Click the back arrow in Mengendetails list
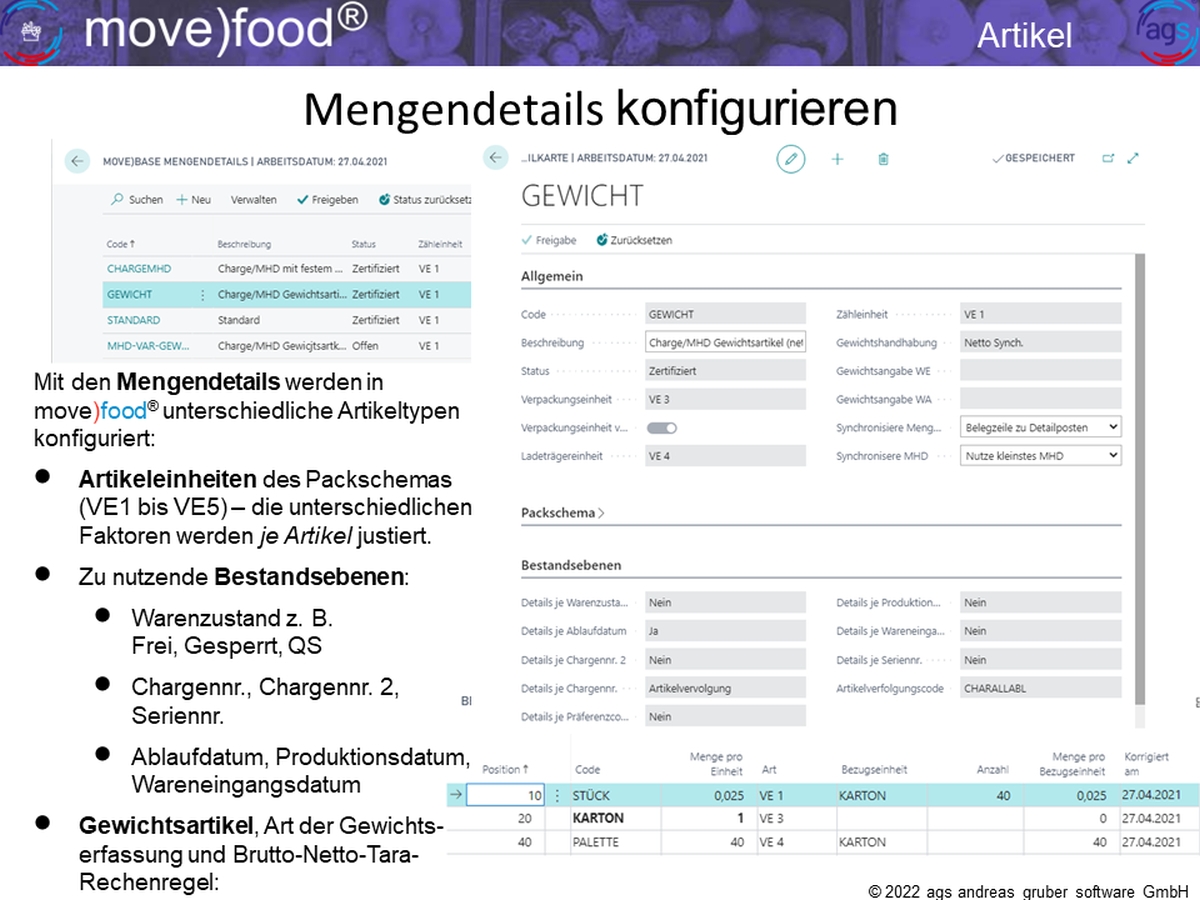Screen dimensions: 1200x900 coord(77,161)
